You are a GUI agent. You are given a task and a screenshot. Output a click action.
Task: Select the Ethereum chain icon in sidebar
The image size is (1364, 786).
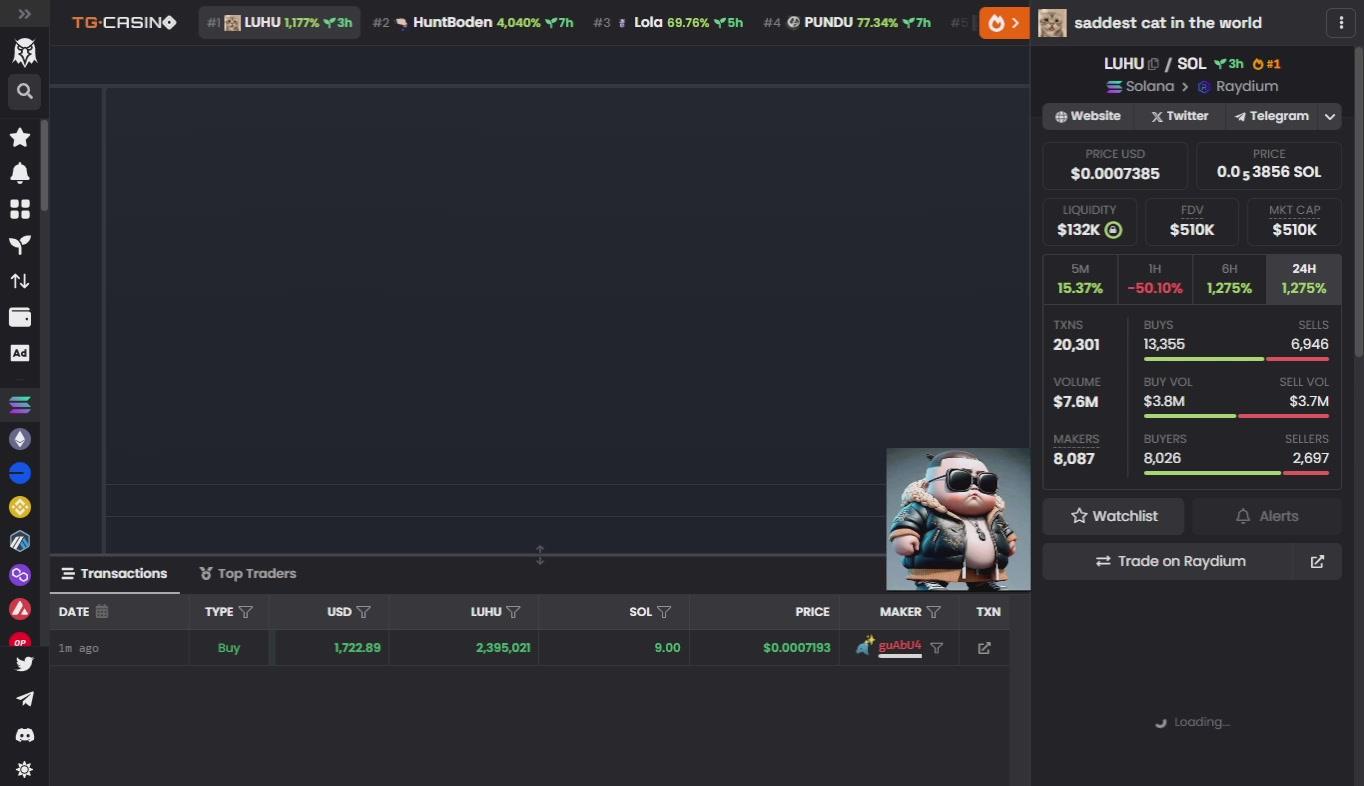pyautogui.click(x=20, y=439)
